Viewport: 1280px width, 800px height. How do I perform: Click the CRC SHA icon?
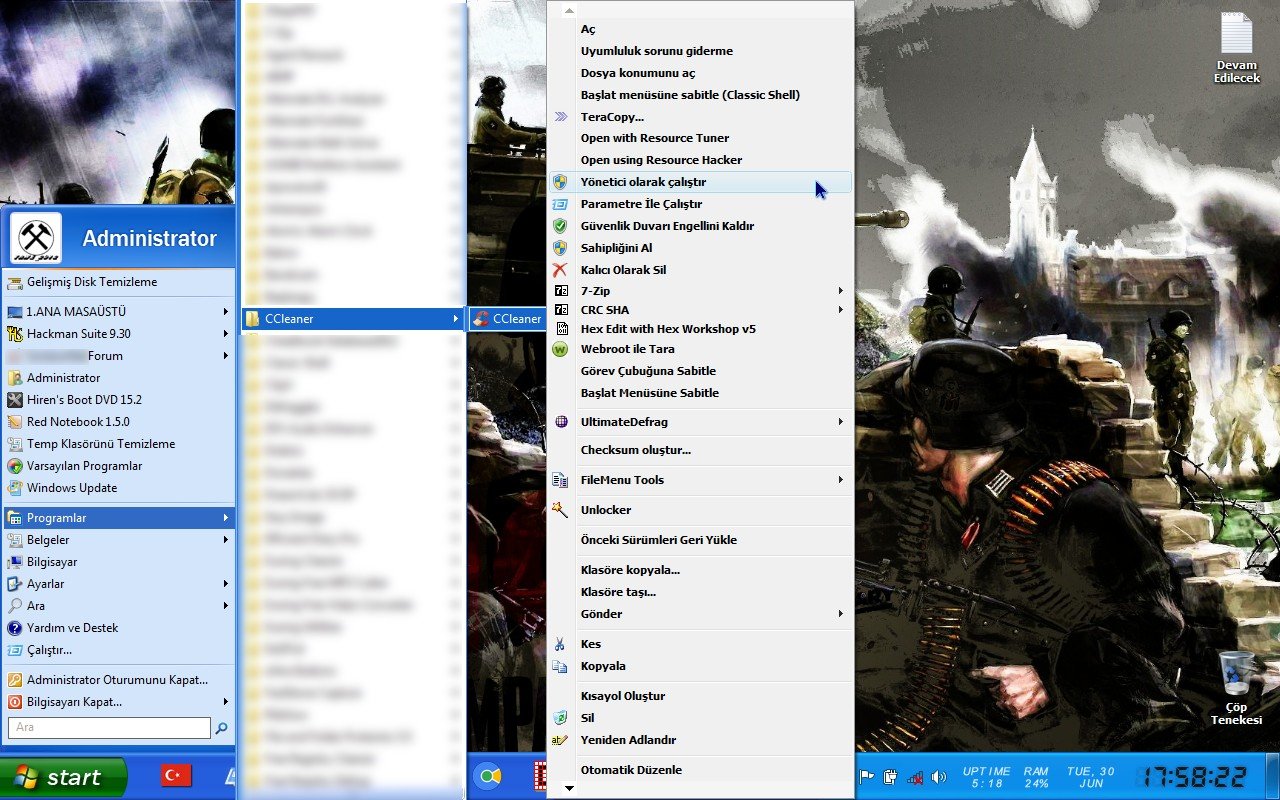(x=561, y=310)
